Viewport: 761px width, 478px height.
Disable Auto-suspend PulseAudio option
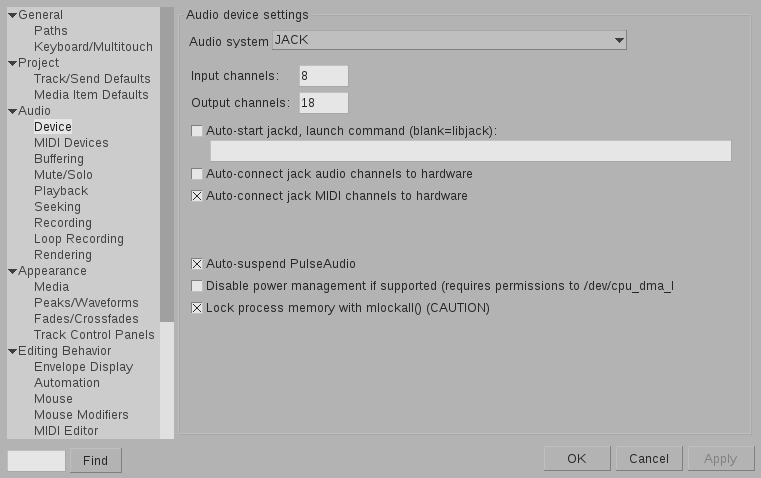197,264
